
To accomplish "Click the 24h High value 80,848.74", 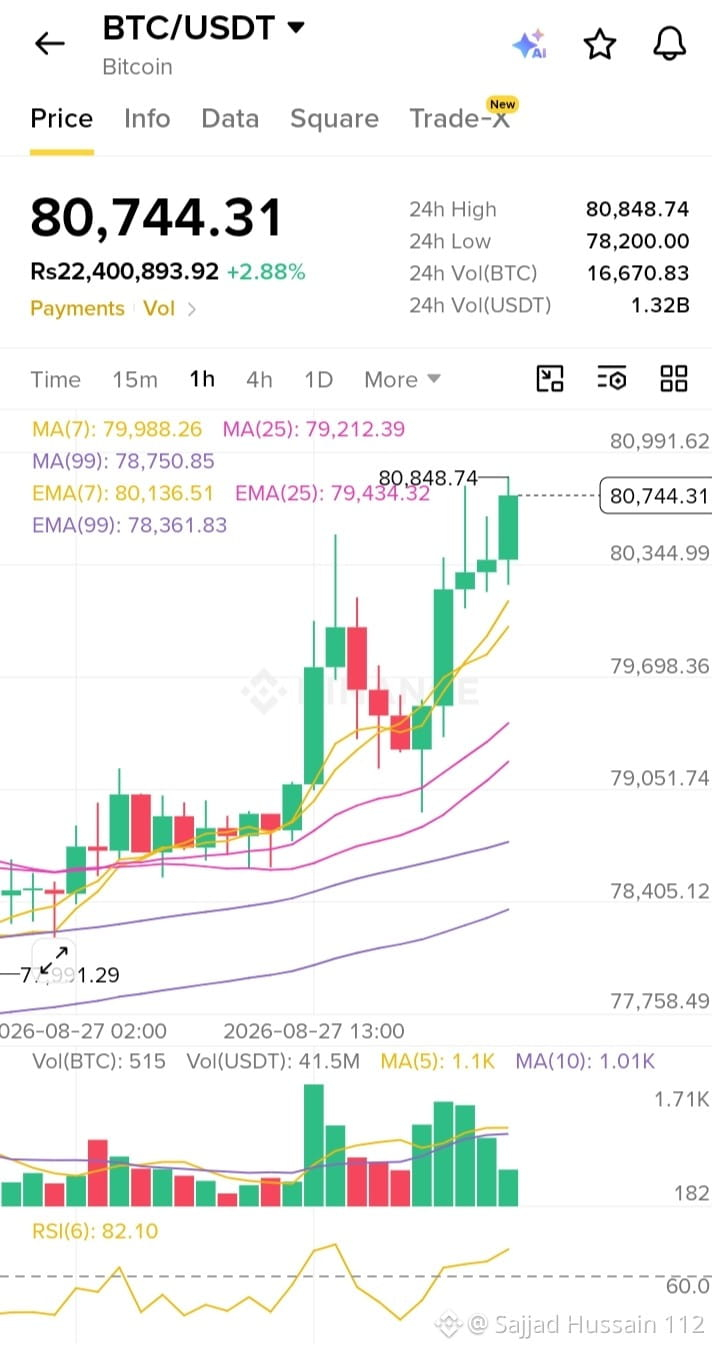I will [637, 209].
